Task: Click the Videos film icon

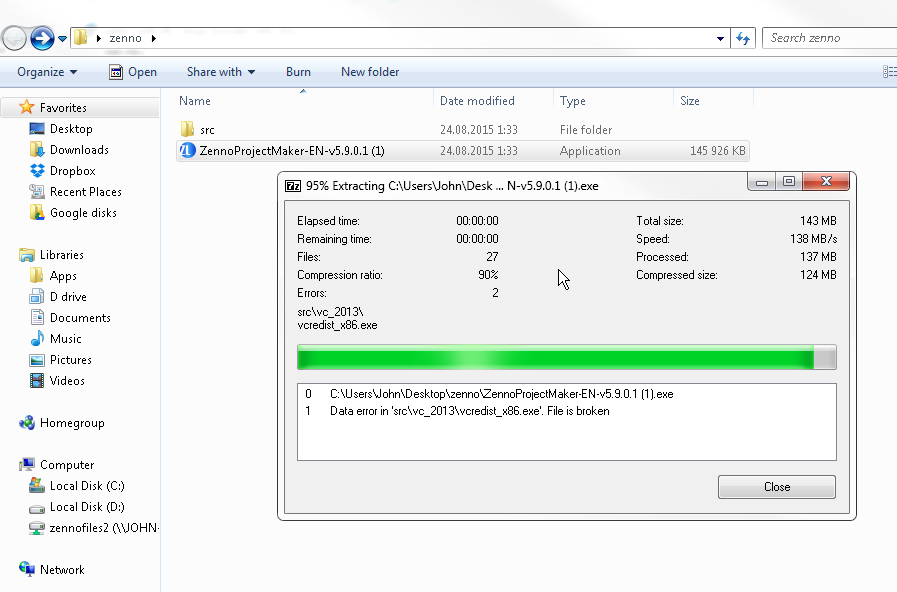Action: coord(37,380)
